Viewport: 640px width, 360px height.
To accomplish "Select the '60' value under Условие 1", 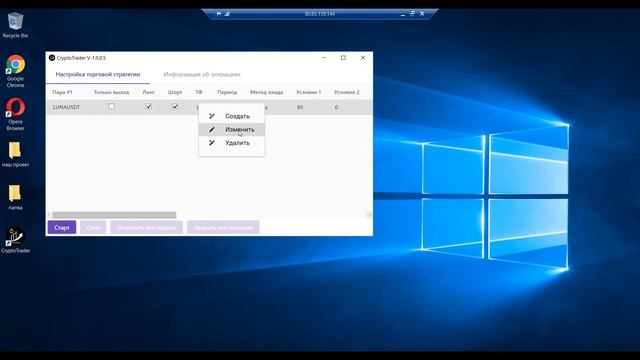I will (x=300, y=107).
